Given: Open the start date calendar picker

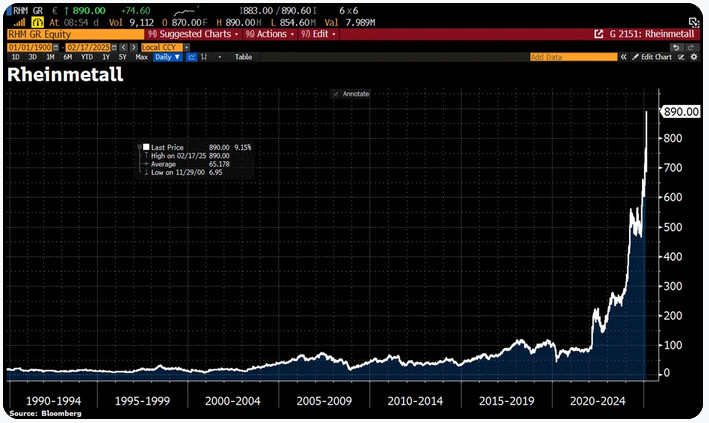Looking at the screenshot, I should point(56,47).
